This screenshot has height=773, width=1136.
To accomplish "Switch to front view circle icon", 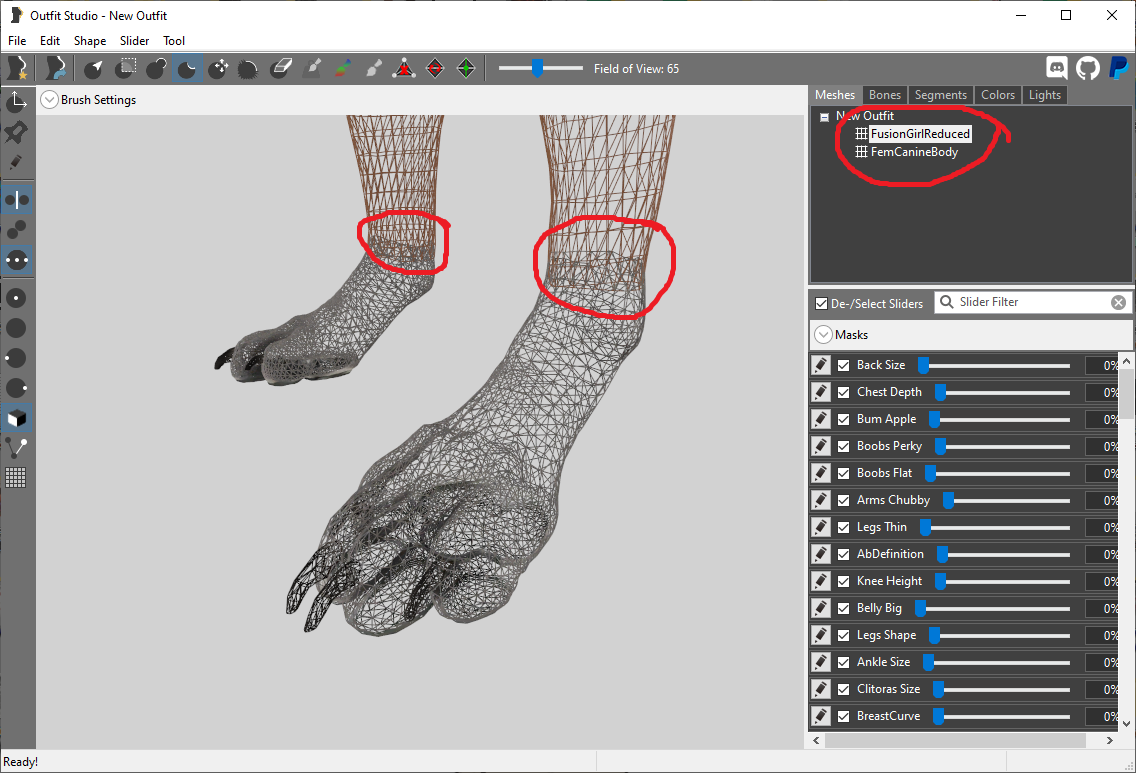I will click(x=16, y=298).
